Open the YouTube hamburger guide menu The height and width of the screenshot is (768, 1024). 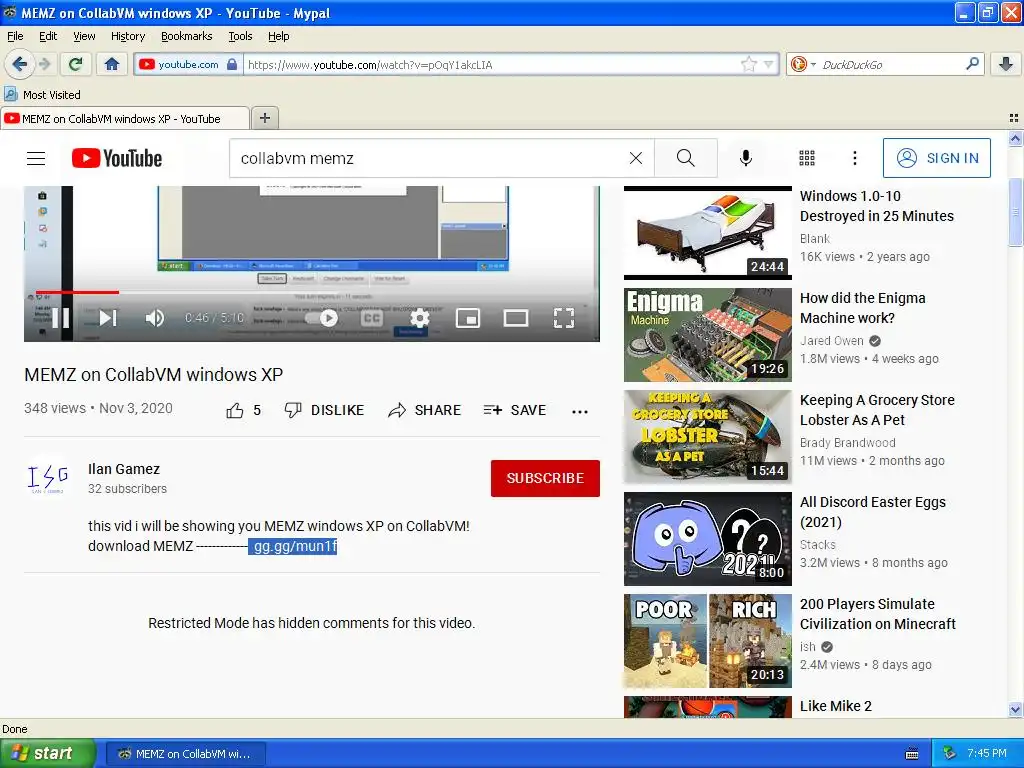click(36, 158)
